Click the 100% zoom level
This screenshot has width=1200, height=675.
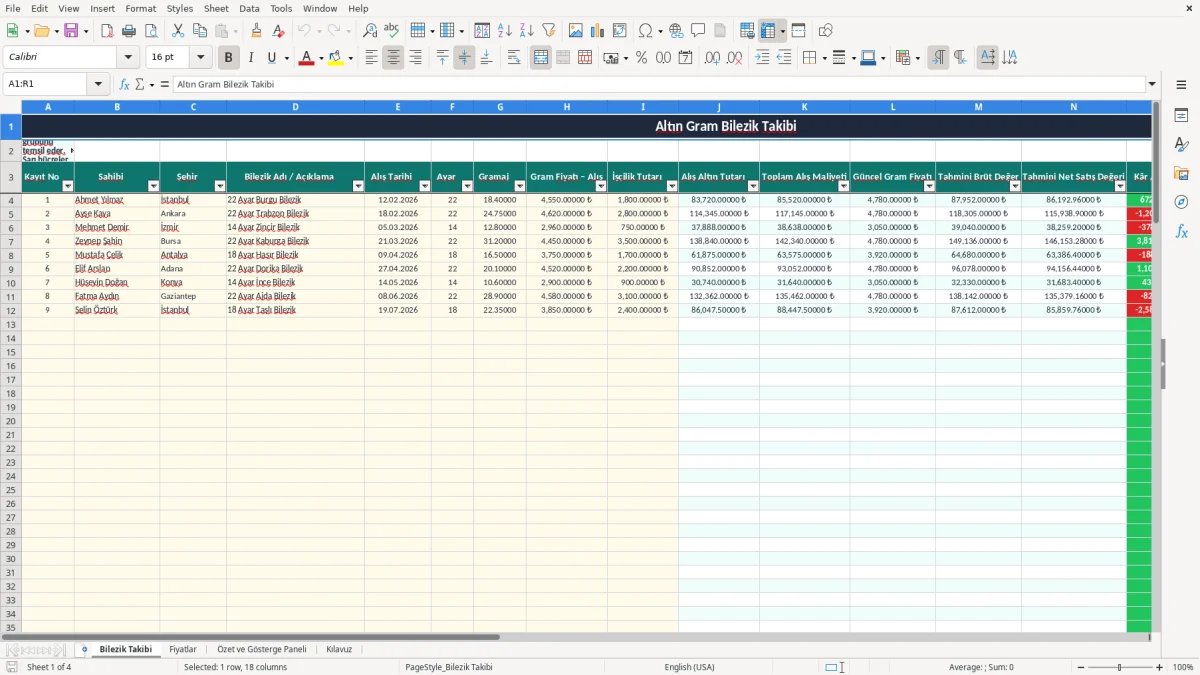coord(1183,667)
